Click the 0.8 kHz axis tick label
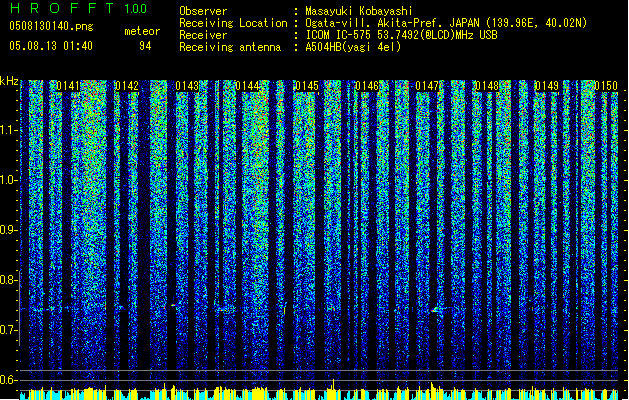 (8, 280)
